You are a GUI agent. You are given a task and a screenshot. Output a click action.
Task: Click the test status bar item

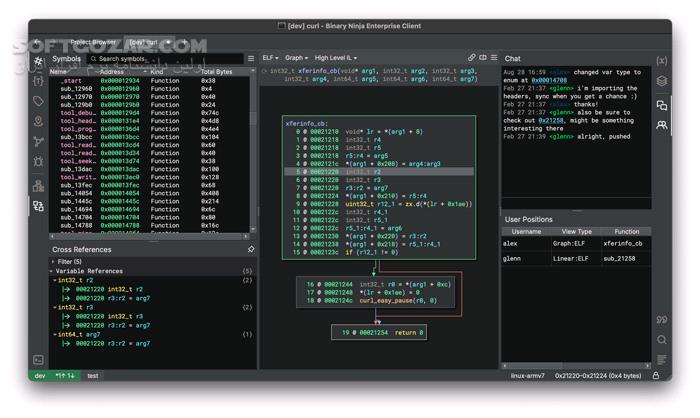pos(93,376)
